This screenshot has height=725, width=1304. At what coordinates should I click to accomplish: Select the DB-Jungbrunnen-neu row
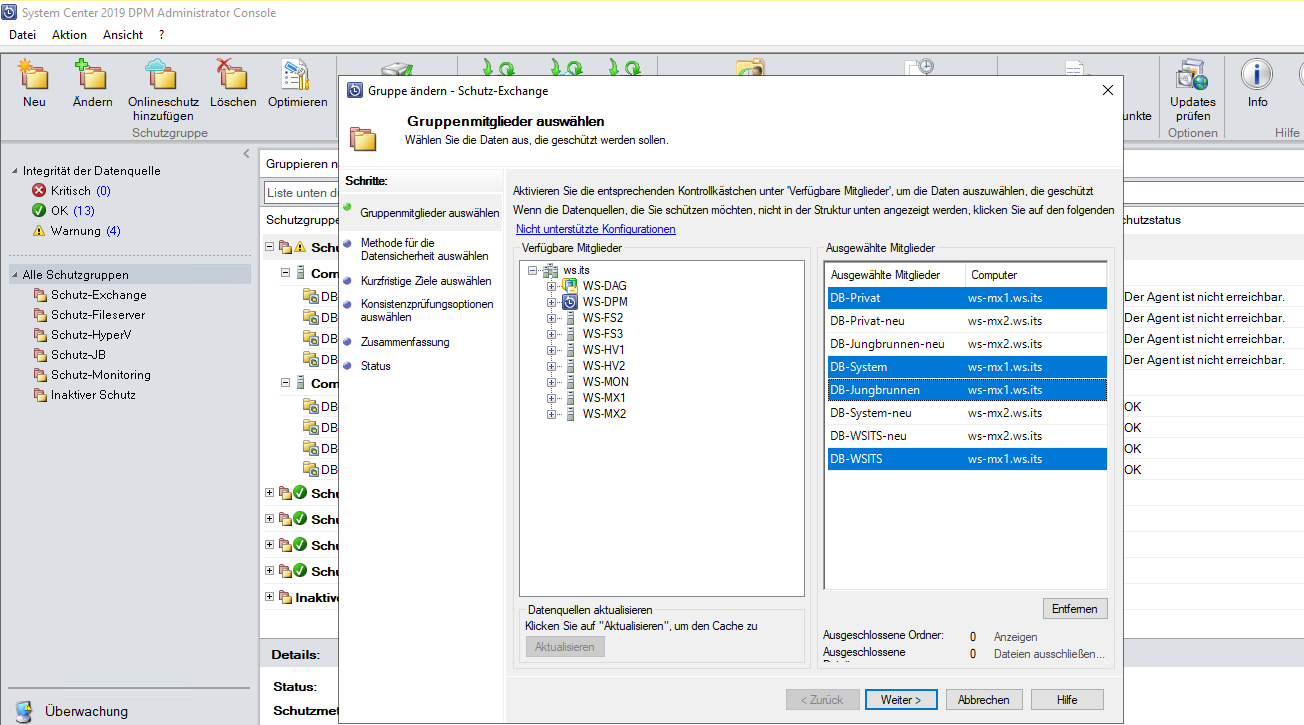966,344
